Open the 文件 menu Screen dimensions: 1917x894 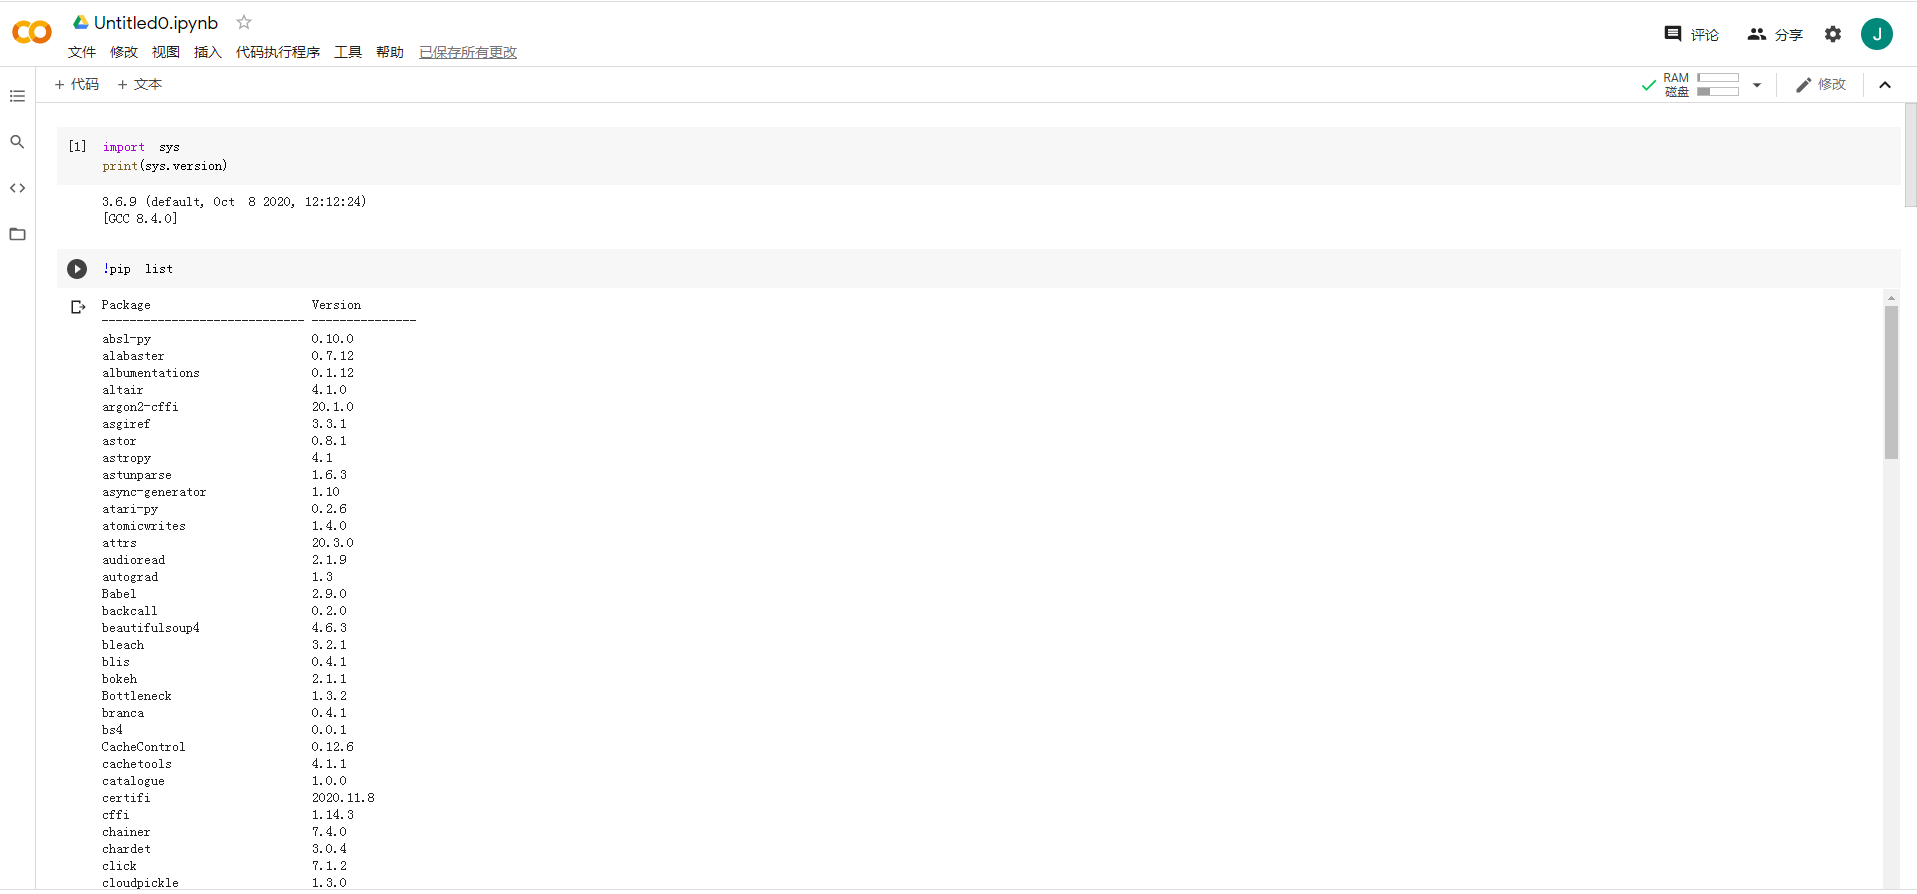(82, 52)
